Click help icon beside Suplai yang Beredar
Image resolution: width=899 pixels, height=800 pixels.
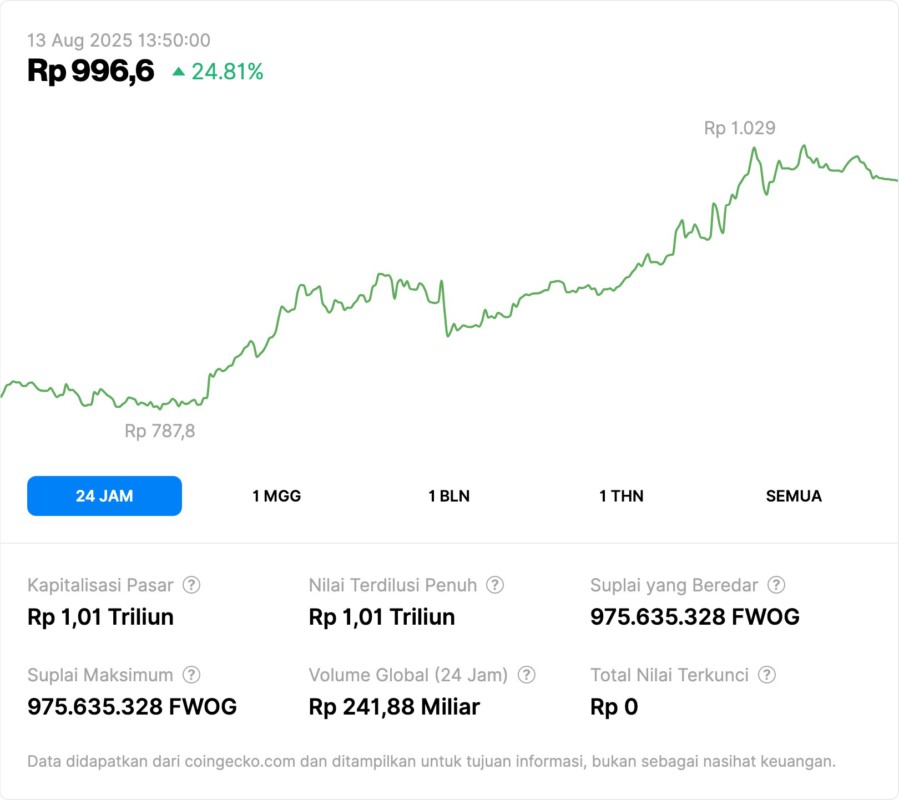click(776, 585)
